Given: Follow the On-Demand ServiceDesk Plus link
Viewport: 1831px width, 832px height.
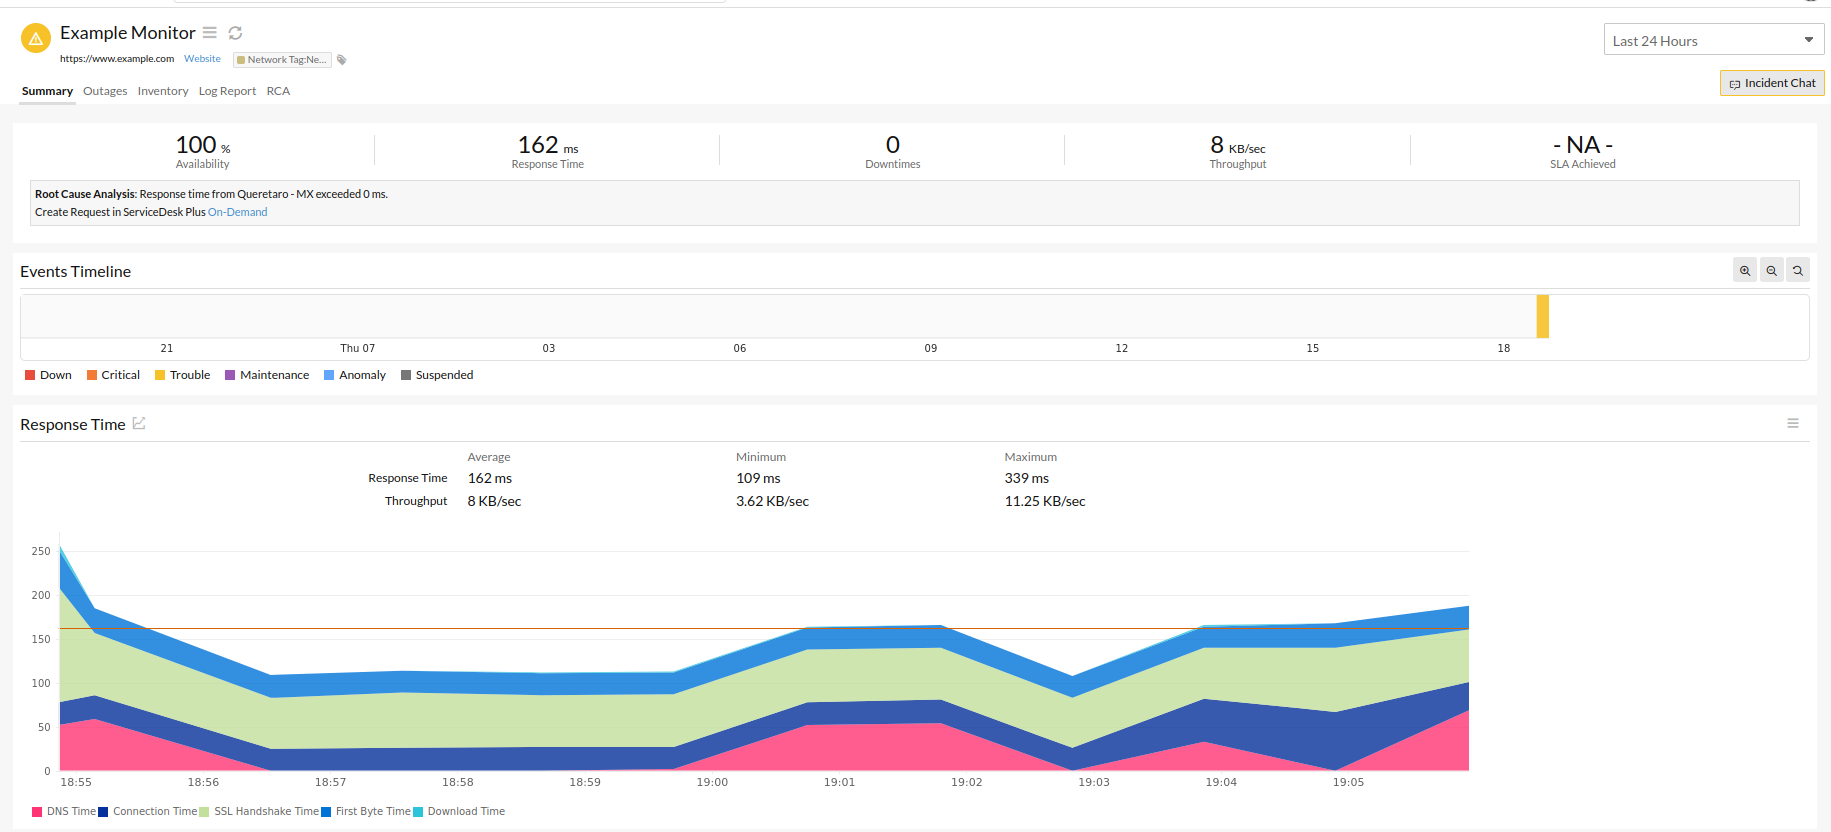Looking at the screenshot, I should point(237,212).
